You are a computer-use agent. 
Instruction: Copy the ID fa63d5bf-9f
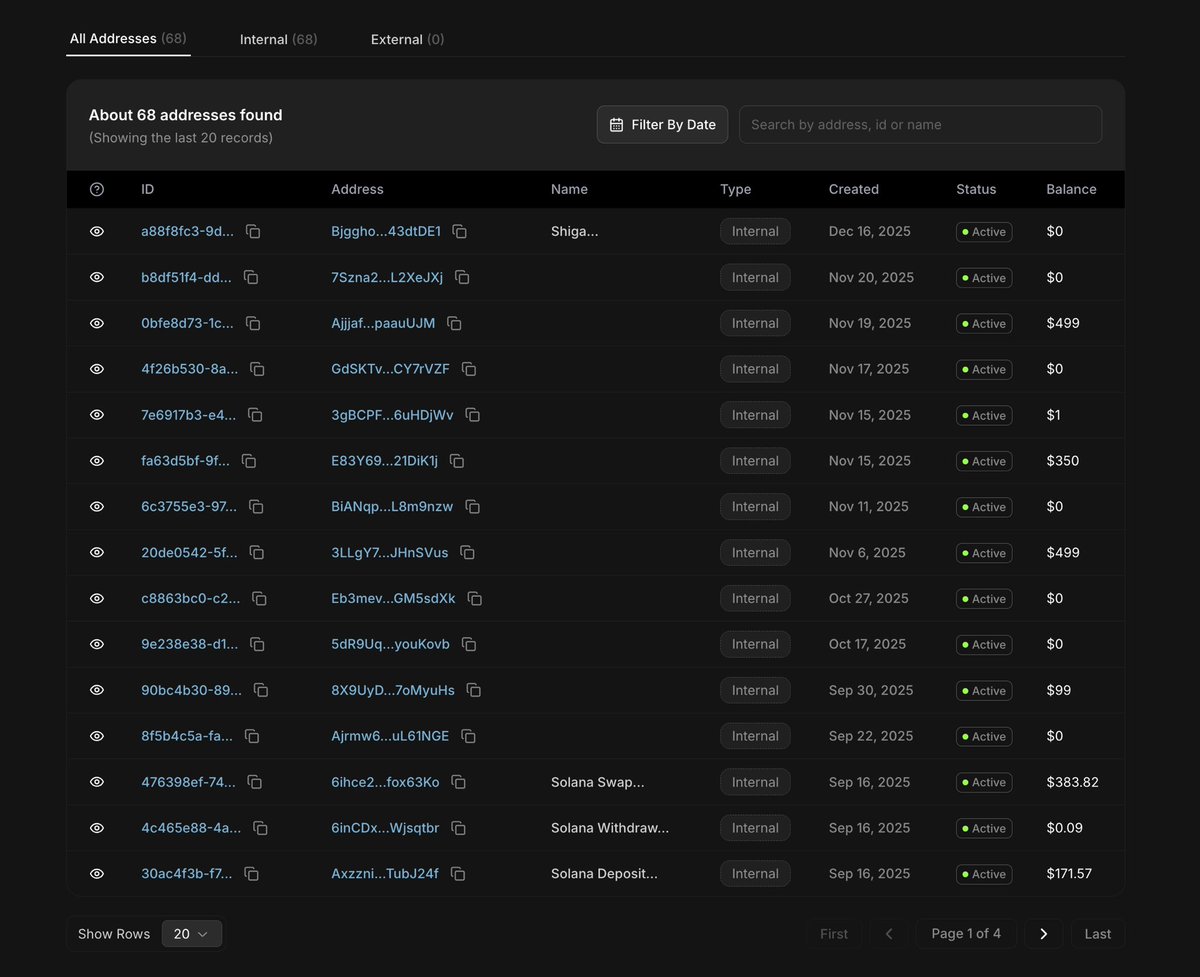coord(248,461)
